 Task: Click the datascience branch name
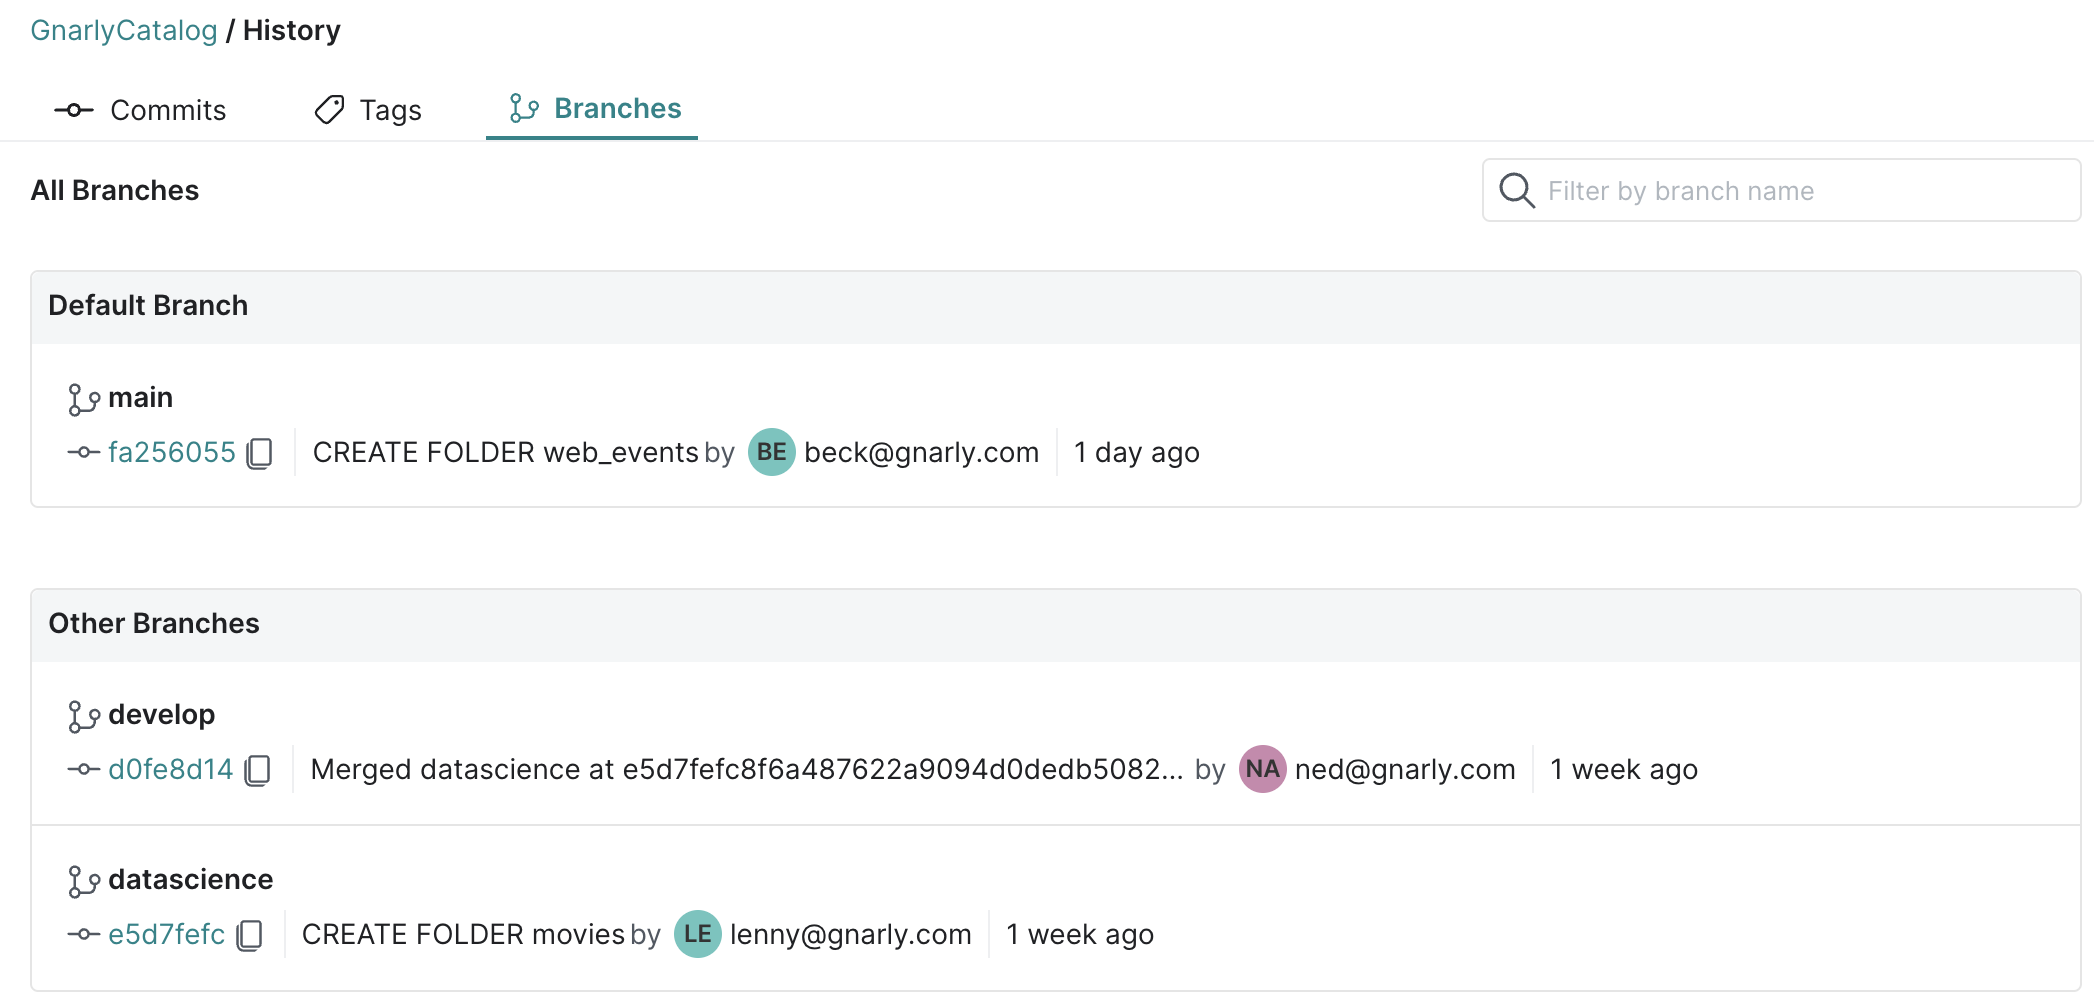190,880
